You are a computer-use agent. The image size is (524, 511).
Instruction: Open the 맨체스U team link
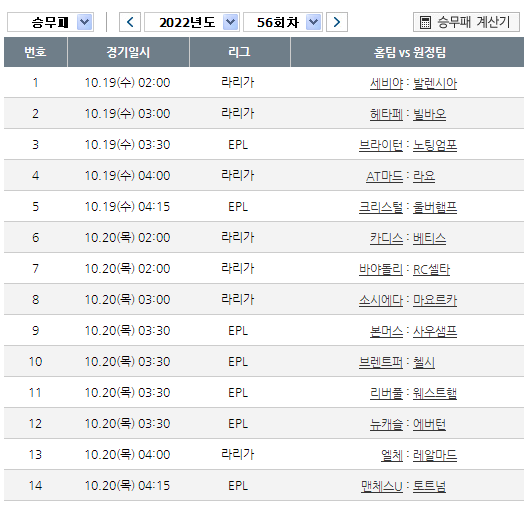(x=382, y=487)
